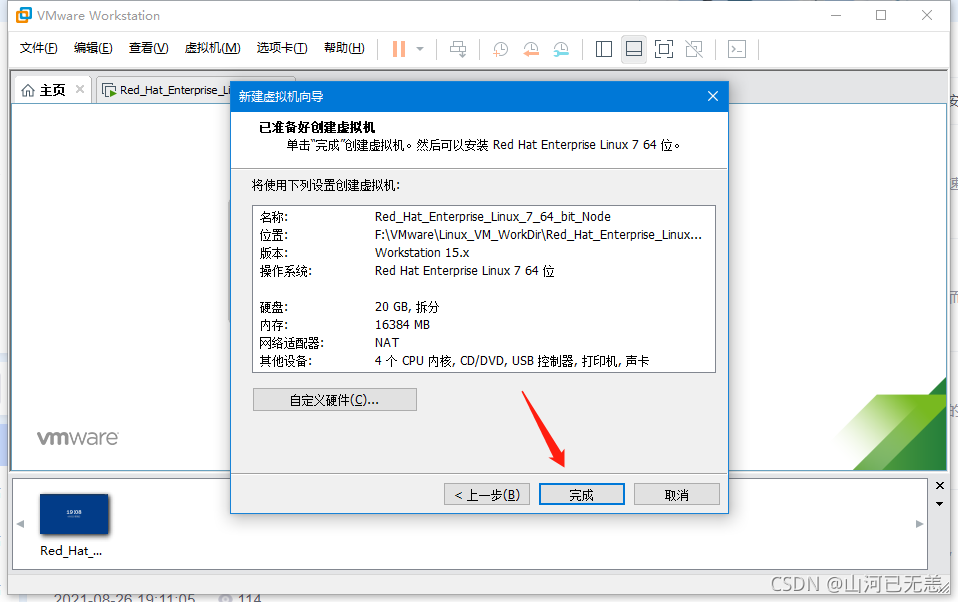Open the 帮助(H) menu

click(x=344, y=48)
